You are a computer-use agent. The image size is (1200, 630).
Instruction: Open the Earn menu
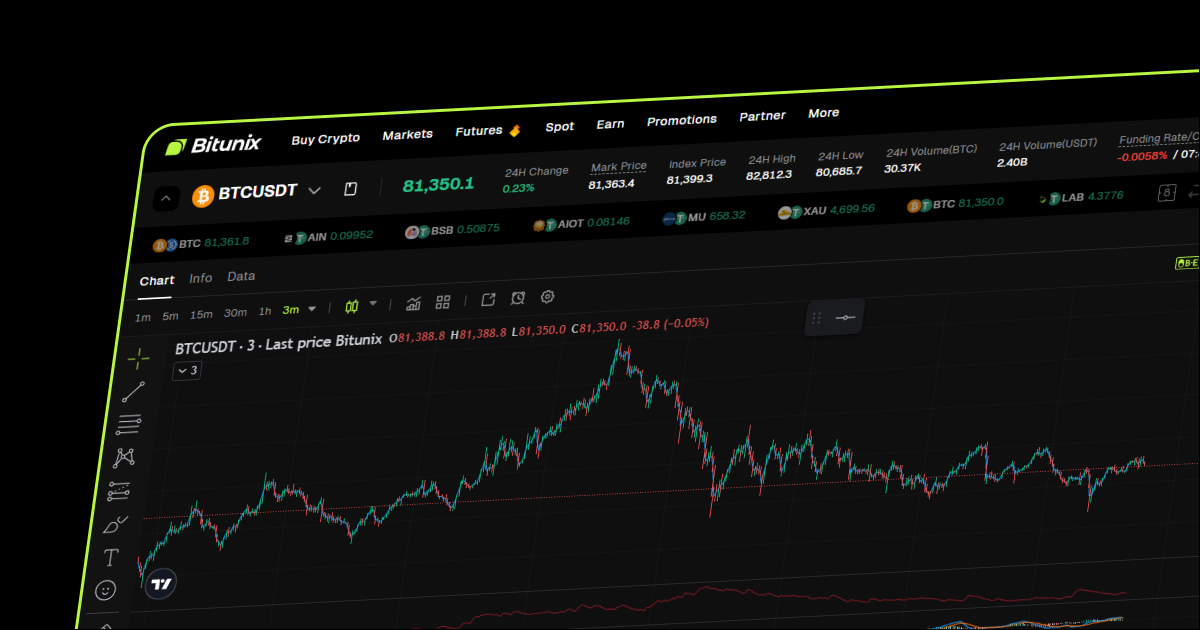click(610, 124)
